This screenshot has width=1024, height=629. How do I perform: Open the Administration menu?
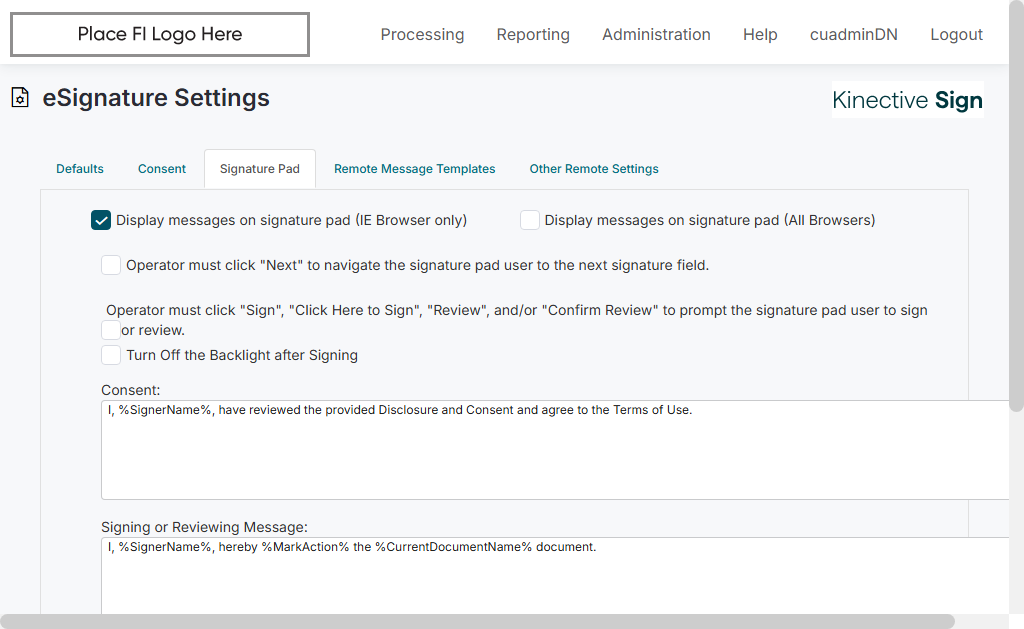[x=656, y=35]
